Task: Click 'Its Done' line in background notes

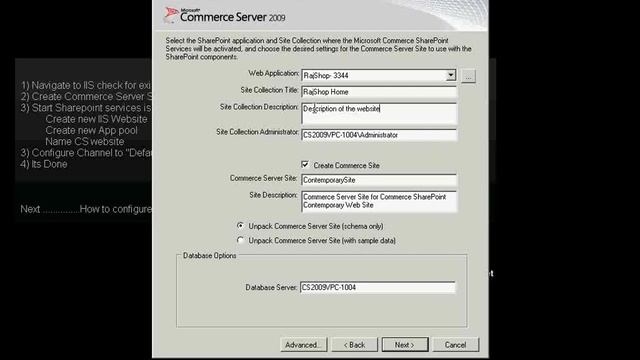Action: pos(44,164)
